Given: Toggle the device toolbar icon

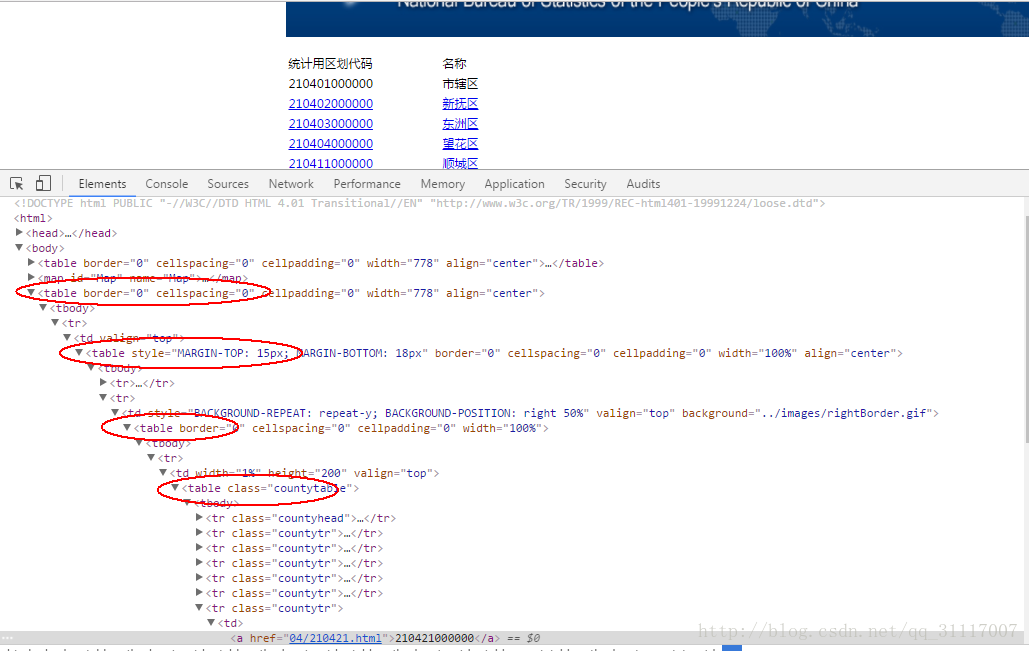Looking at the screenshot, I should pos(43,183).
